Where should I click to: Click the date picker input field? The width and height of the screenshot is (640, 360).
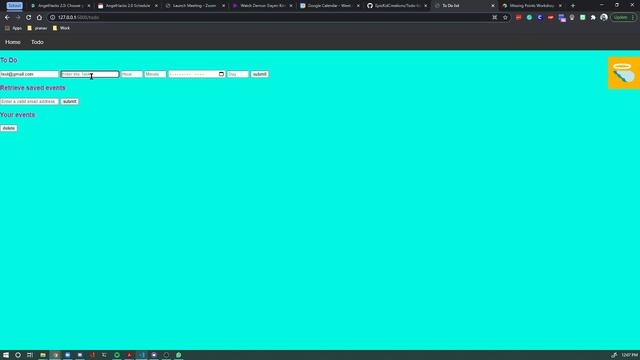click(196, 74)
